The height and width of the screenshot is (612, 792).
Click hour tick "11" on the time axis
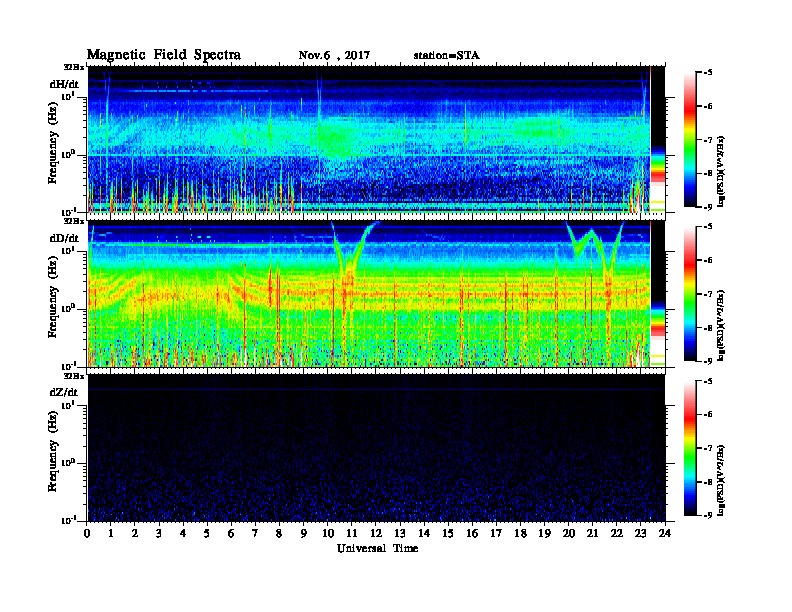(352, 533)
